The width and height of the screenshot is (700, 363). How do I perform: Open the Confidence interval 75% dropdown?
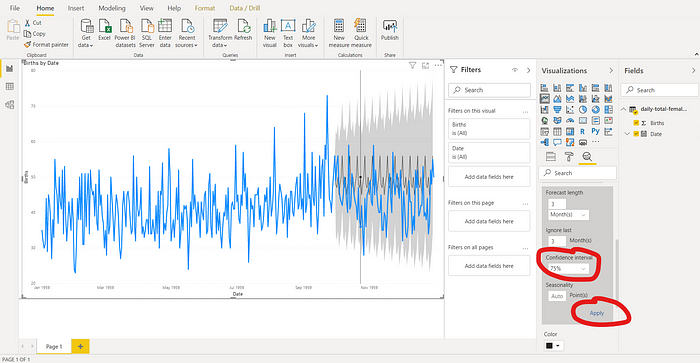click(x=568, y=269)
